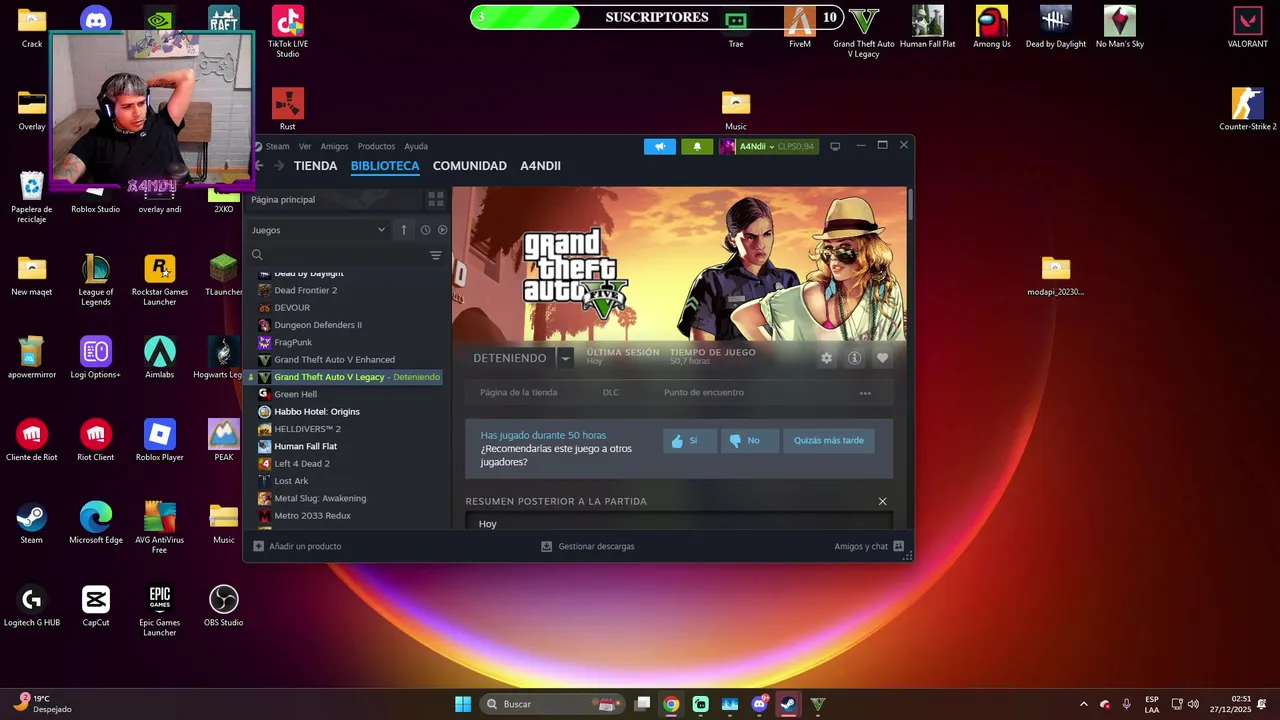The width and height of the screenshot is (1280, 720).
Task: Go forward in Steam navigation
Action: click(279, 166)
